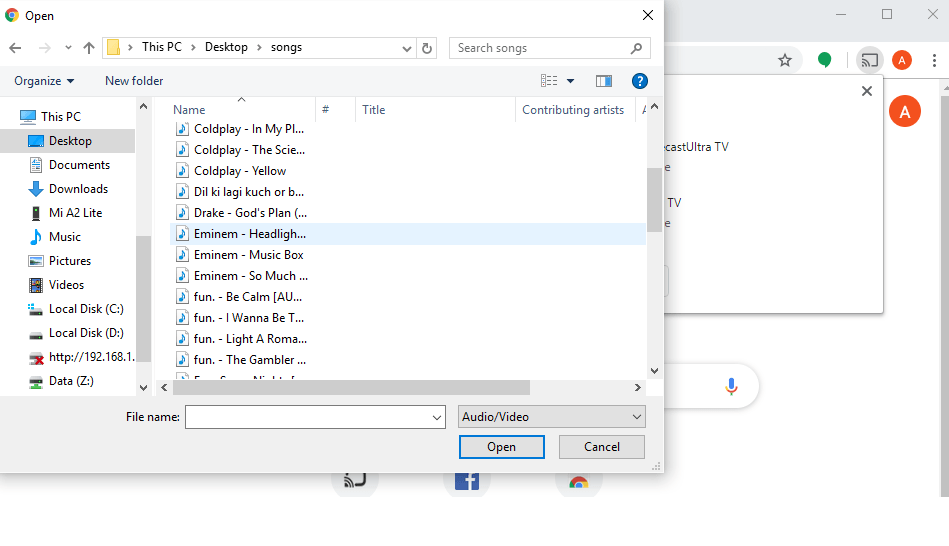Viewport: 949px width, 546px height.
Task: Click file list scroll right arrow
Action: 637,387
